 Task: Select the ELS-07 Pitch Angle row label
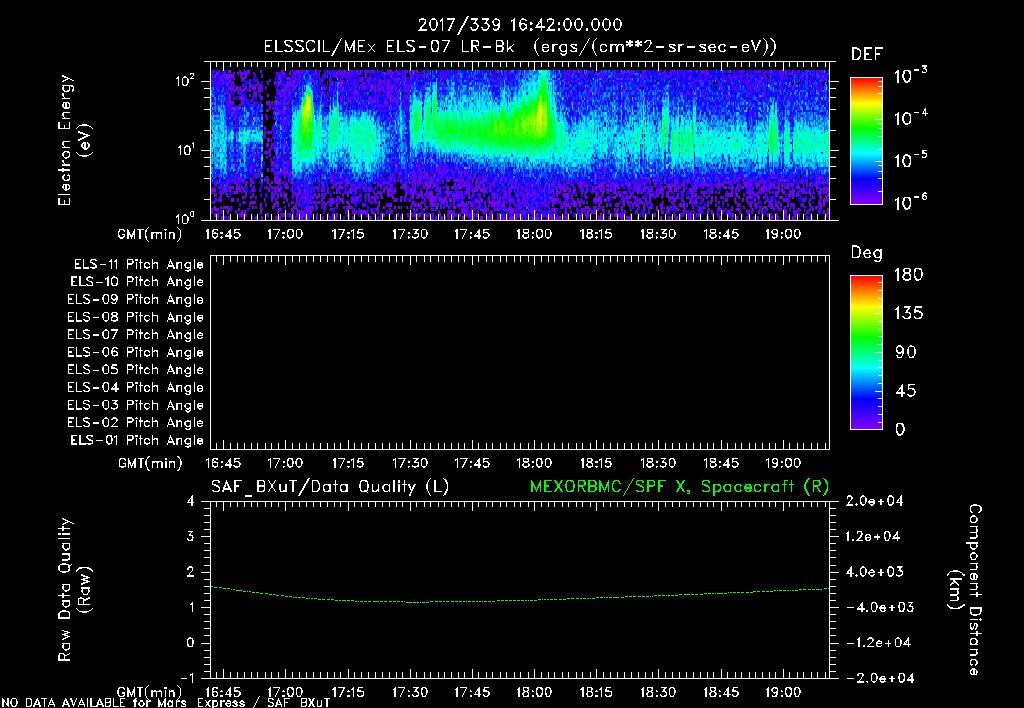click(x=135, y=334)
